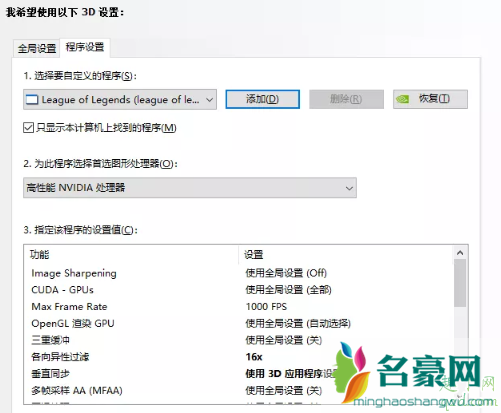This screenshot has height=413, width=501.
Task: Select the 三重缓冲 row
Action: (239, 340)
